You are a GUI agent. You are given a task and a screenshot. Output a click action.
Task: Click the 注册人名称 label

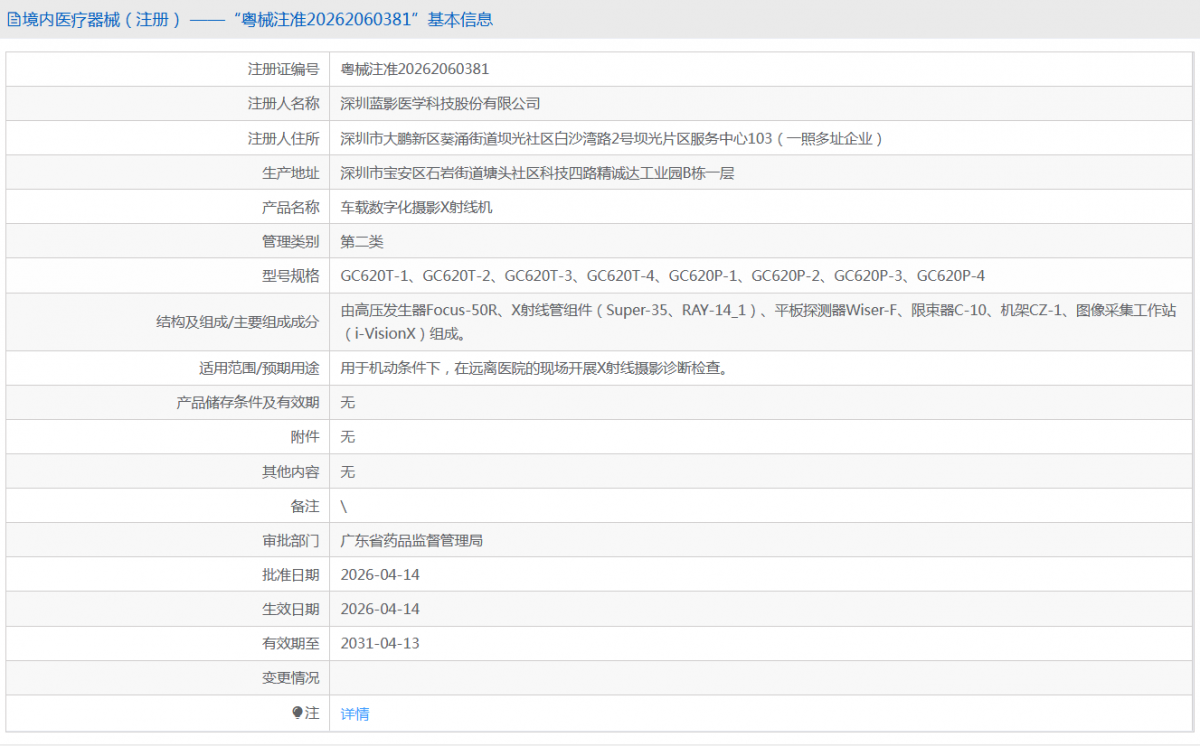pos(283,103)
